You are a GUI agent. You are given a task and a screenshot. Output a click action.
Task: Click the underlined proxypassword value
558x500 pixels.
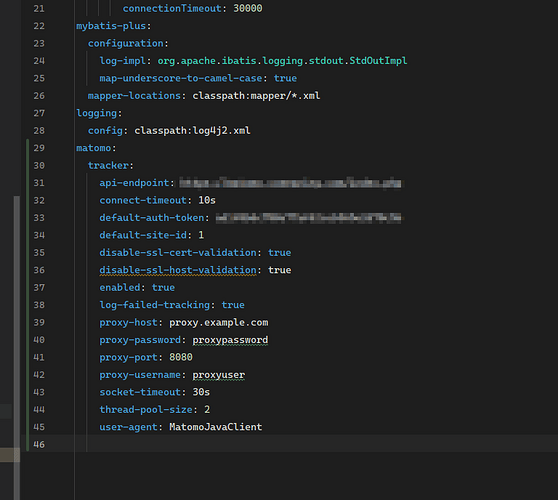click(230, 340)
